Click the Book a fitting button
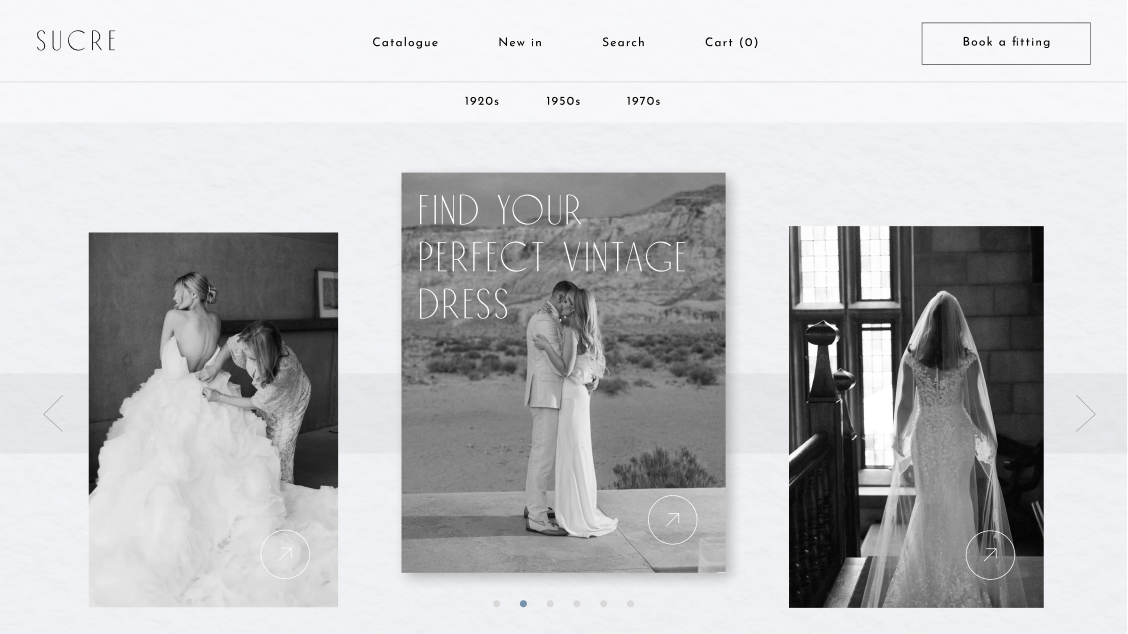Image resolution: width=1128 pixels, height=634 pixels. click(x=1006, y=43)
